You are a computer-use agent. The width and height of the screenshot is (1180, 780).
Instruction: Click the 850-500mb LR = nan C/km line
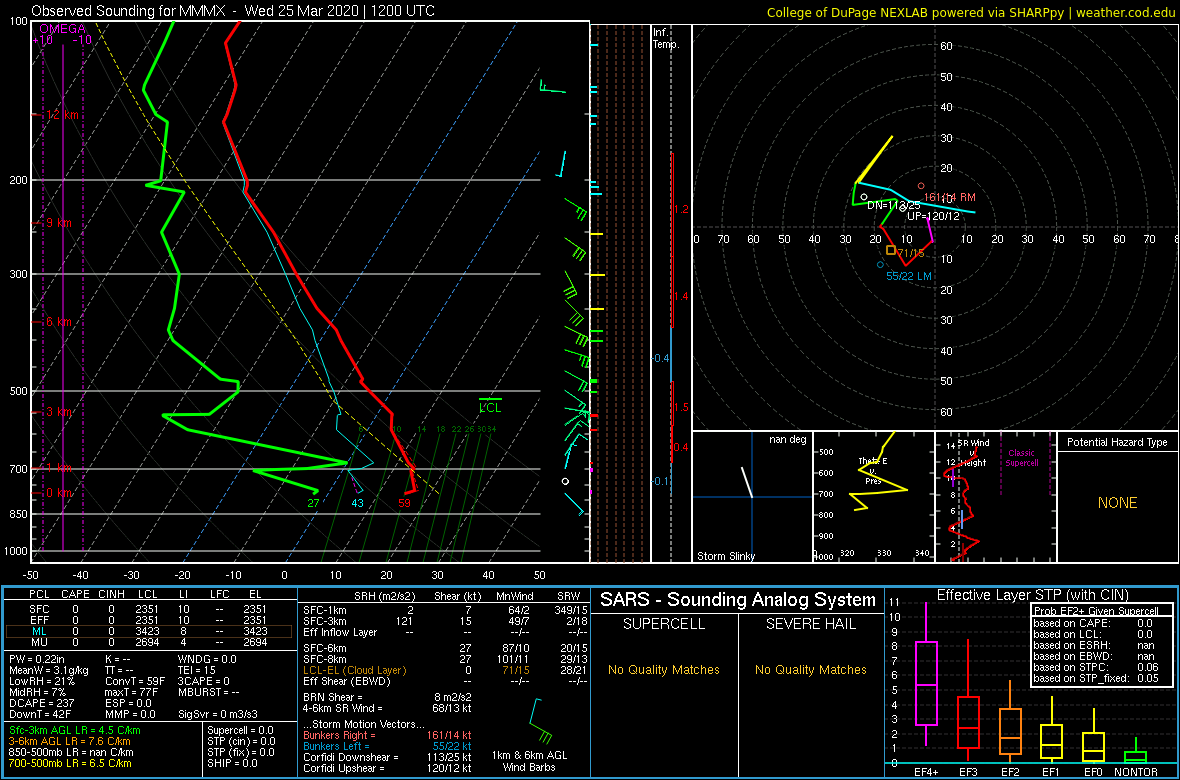coord(71,752)
